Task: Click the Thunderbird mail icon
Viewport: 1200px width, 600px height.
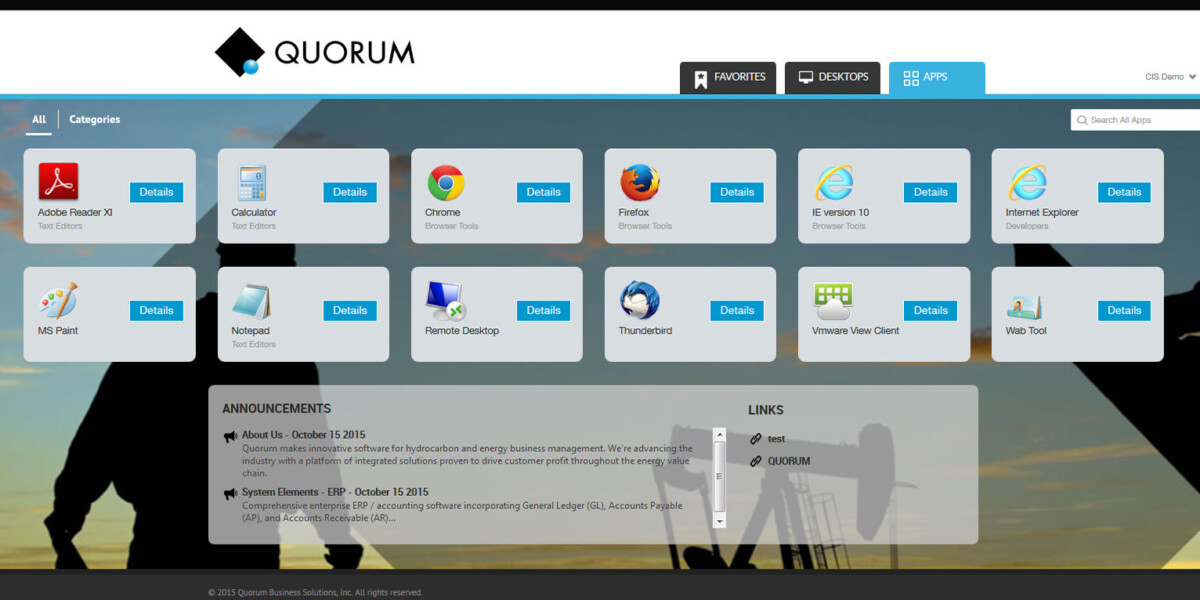Action: (x=639, y=301)
